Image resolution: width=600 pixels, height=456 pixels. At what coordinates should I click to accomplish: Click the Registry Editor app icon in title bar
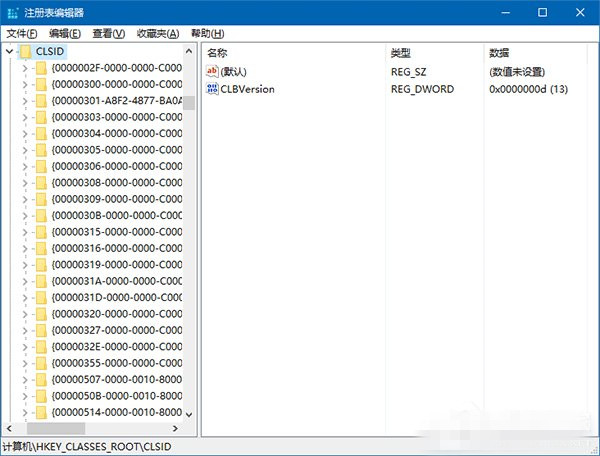13,13
